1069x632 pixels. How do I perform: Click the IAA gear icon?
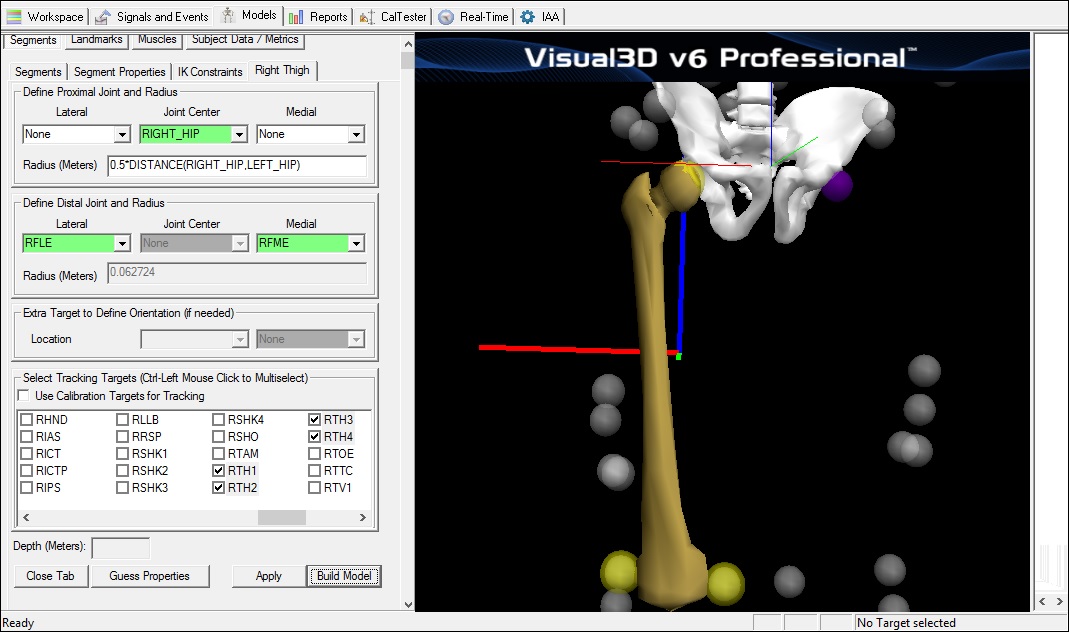[x=527, y=16]
